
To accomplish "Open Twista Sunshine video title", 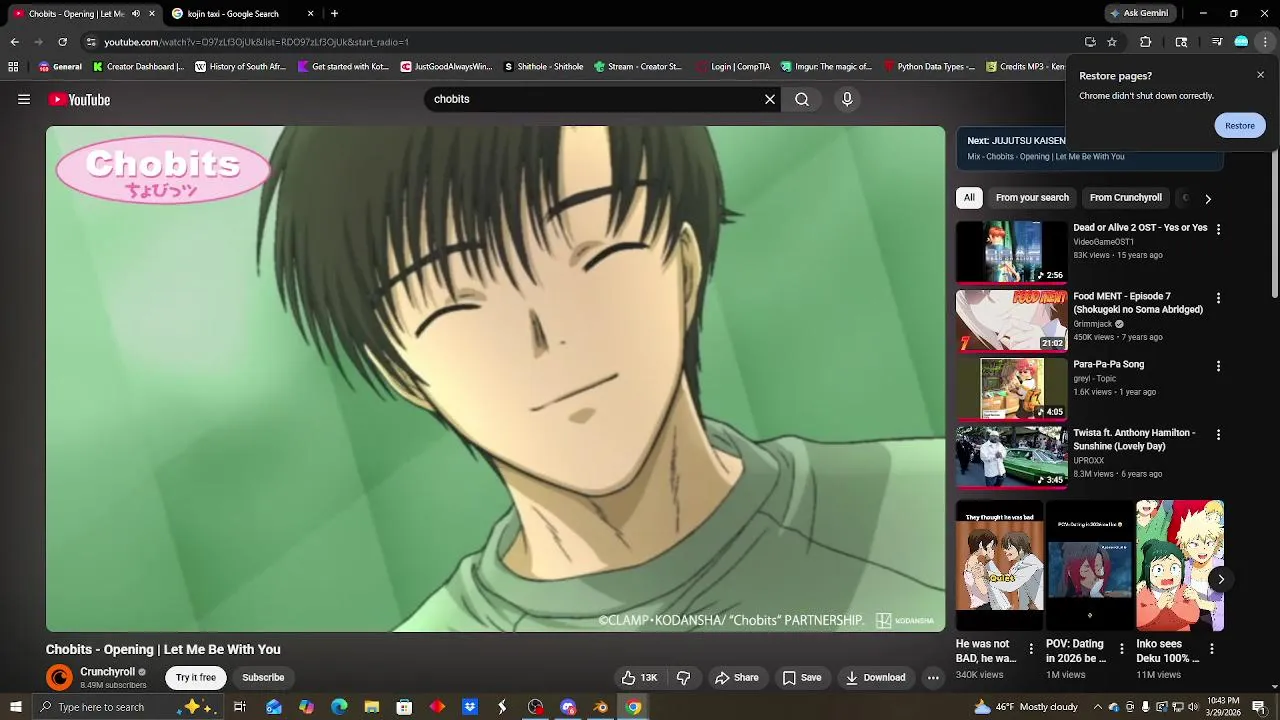I will click(x=1134, y=440).
